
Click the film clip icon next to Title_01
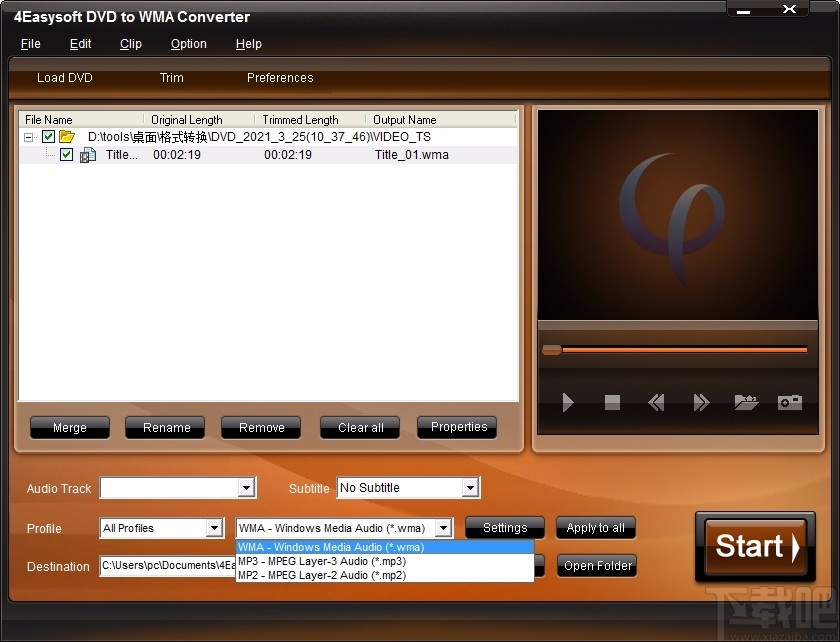[x=87, y=155]
